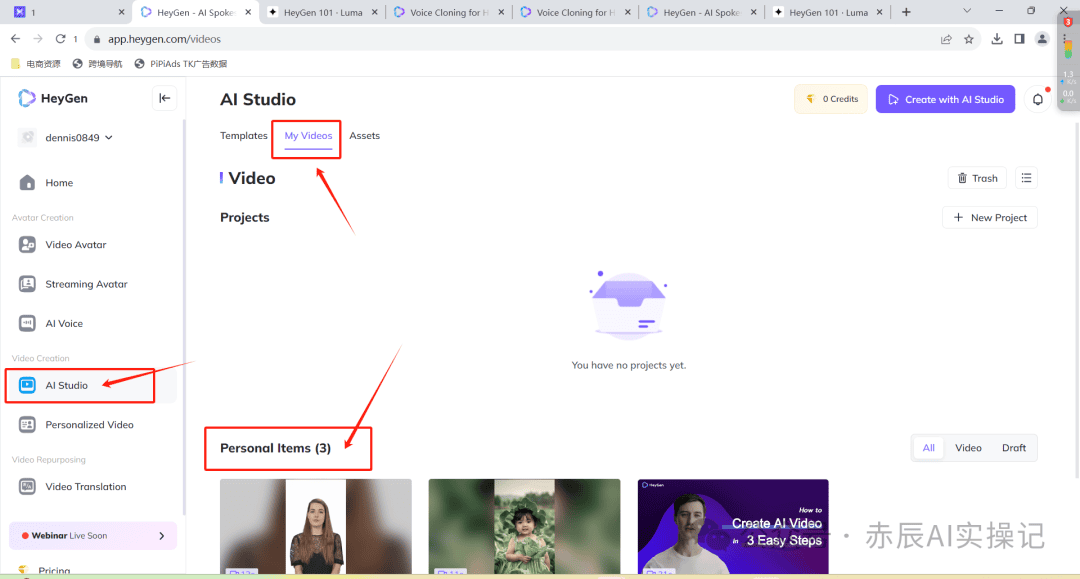The height and width of the screenshot is (579, 1080).
Task: Collapse the HeyGen sidebar panel
Action: click(165, 98)
